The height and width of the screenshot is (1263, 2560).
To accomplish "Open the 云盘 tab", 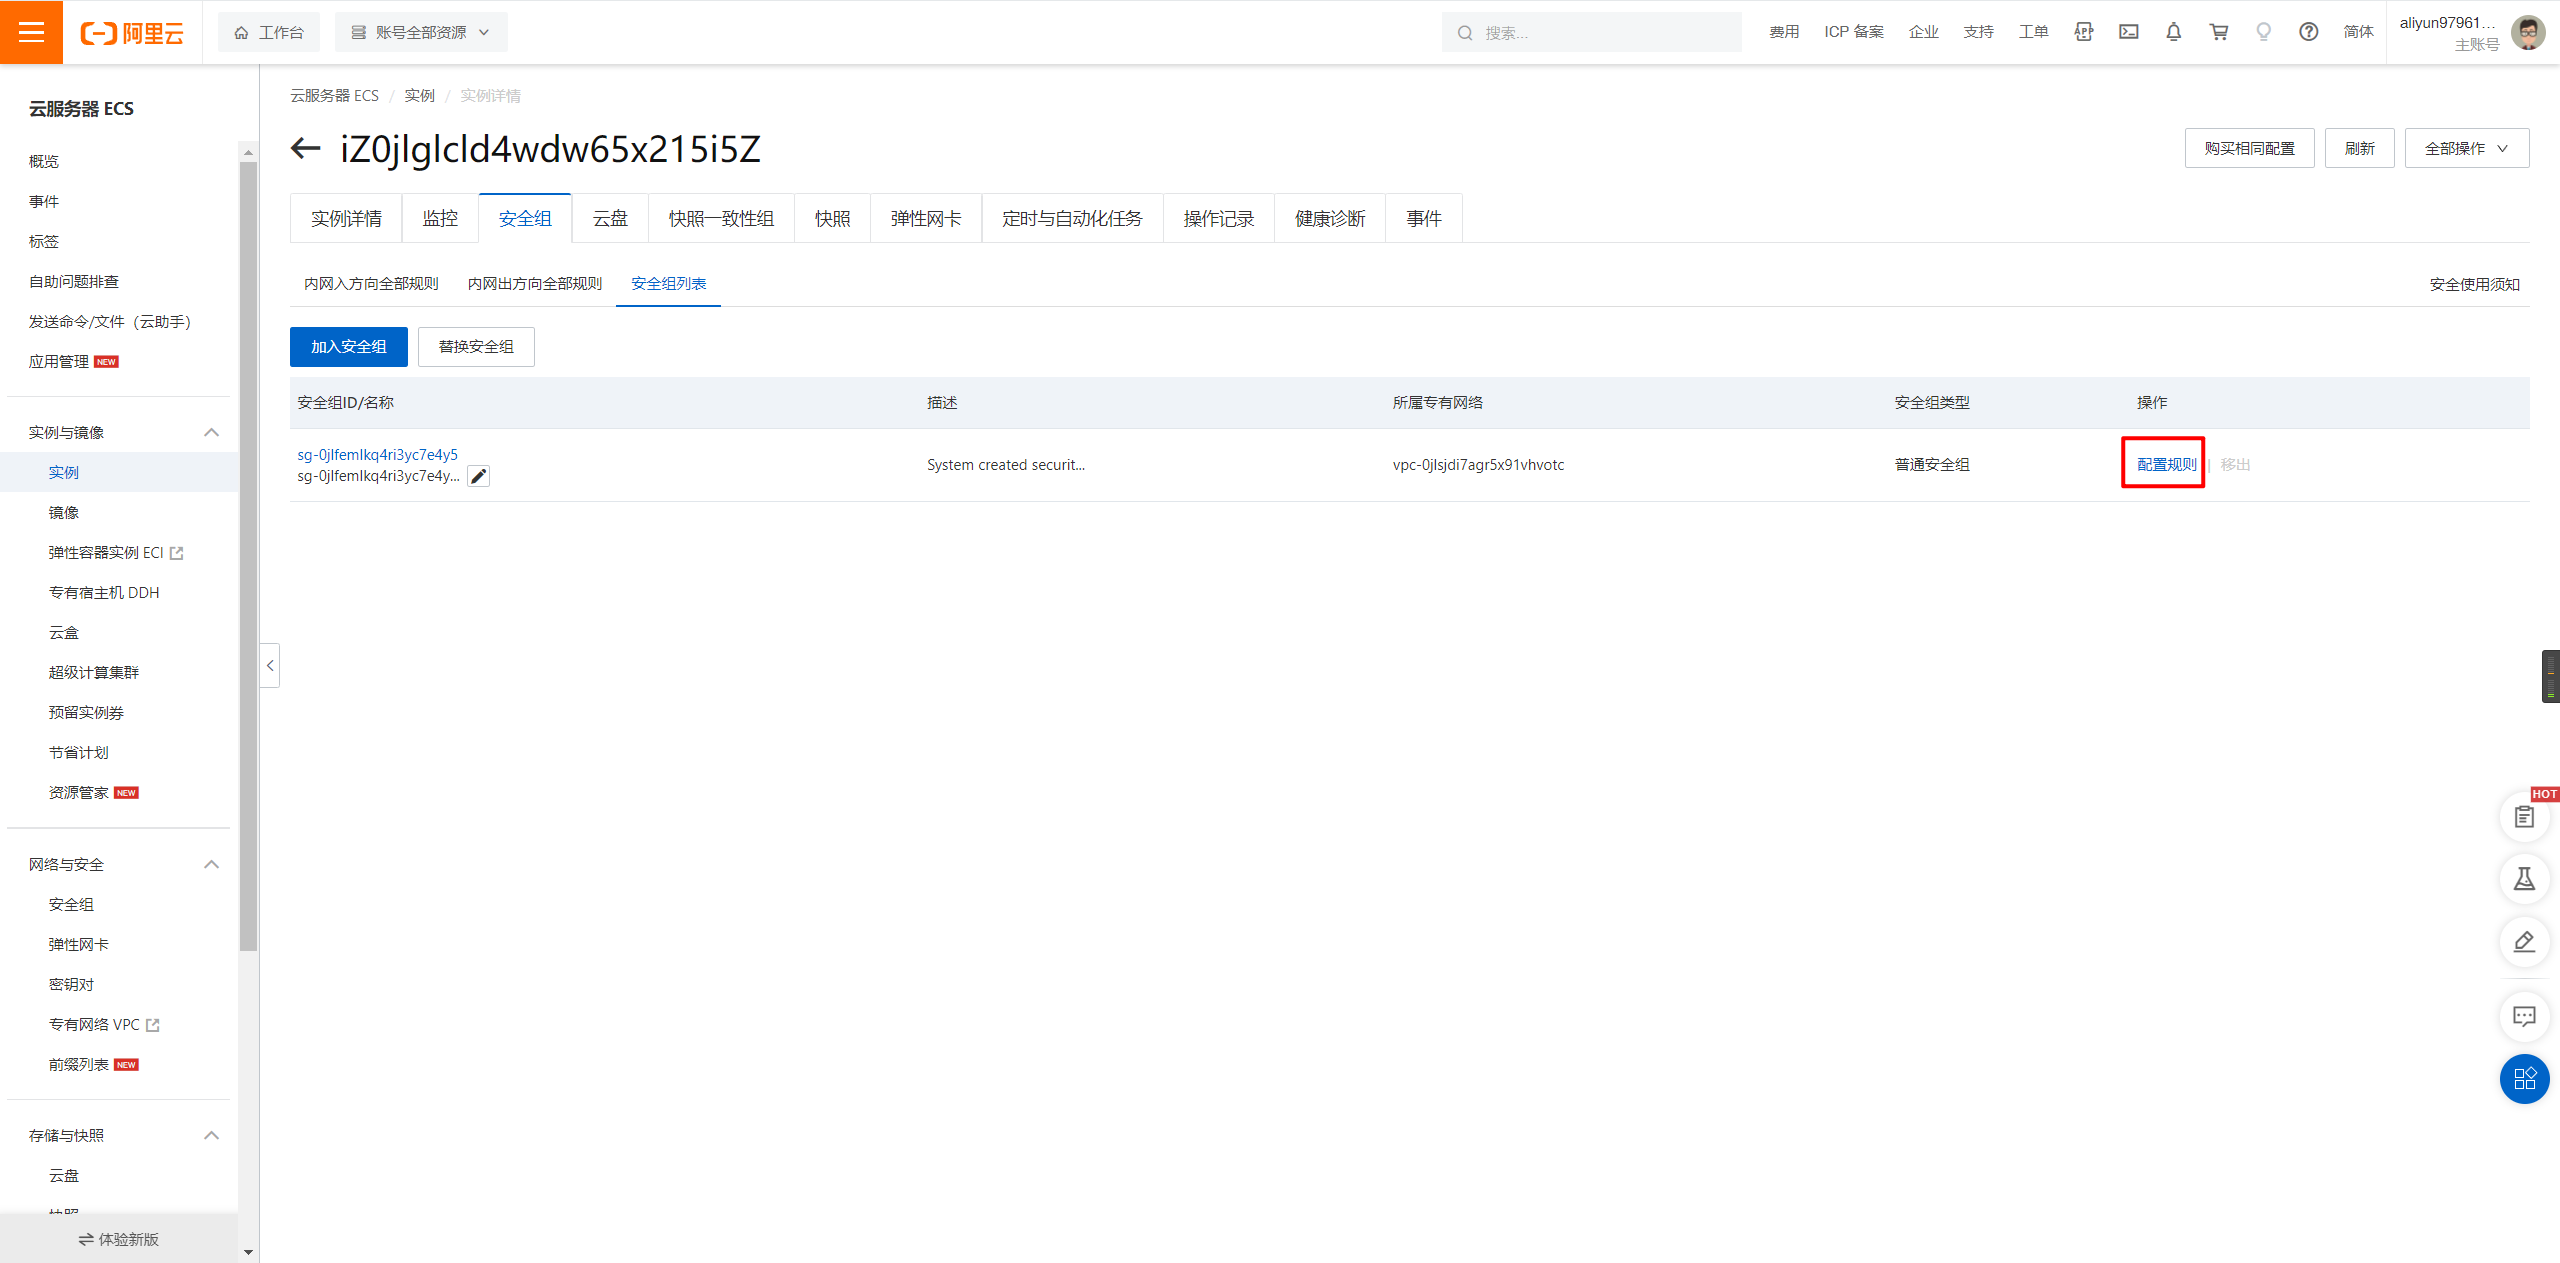I will click(610, 218).
